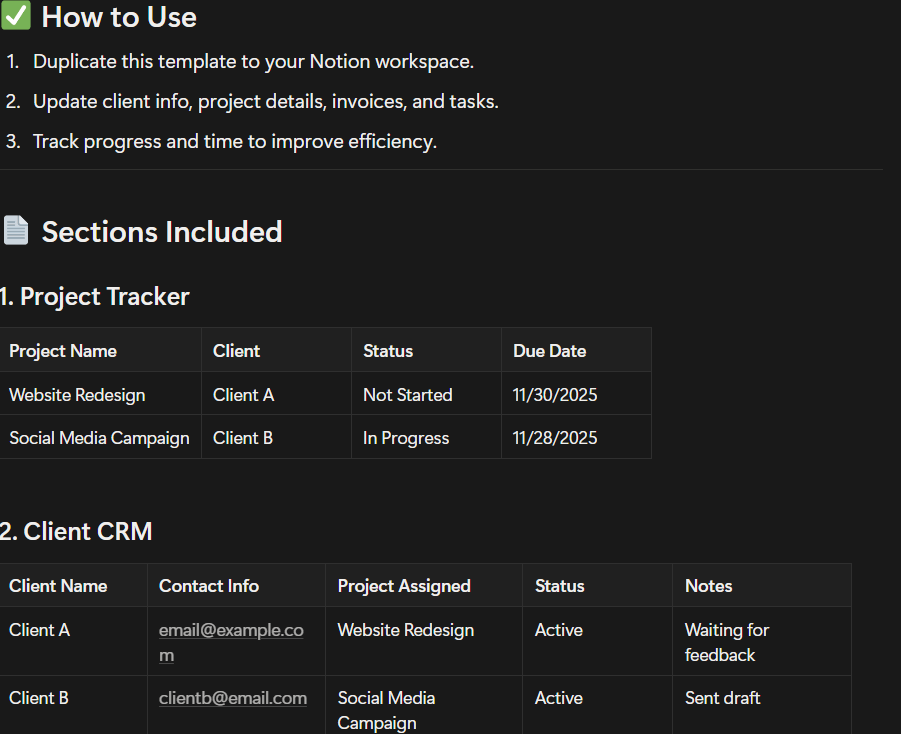
Task: Select the "11/30/2025" due date cell
Action: pyautogui.click(x=576, y=394)
